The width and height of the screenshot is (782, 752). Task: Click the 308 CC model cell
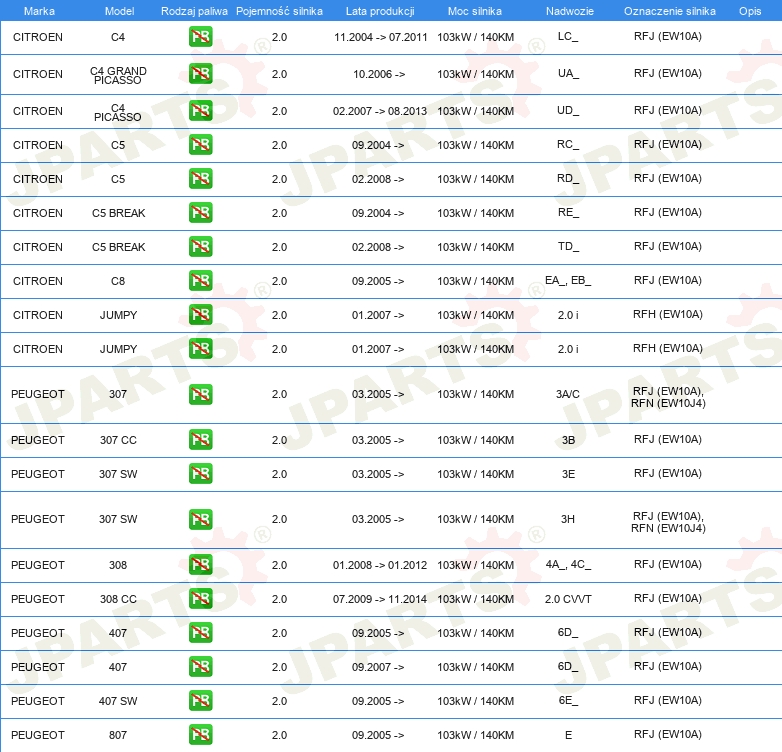tap(118, 599)
